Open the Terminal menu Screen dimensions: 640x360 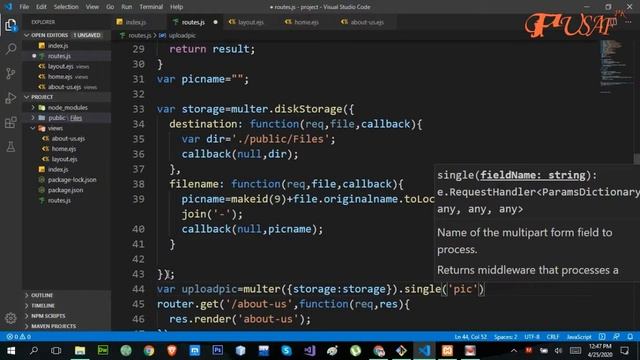point(151,7)
